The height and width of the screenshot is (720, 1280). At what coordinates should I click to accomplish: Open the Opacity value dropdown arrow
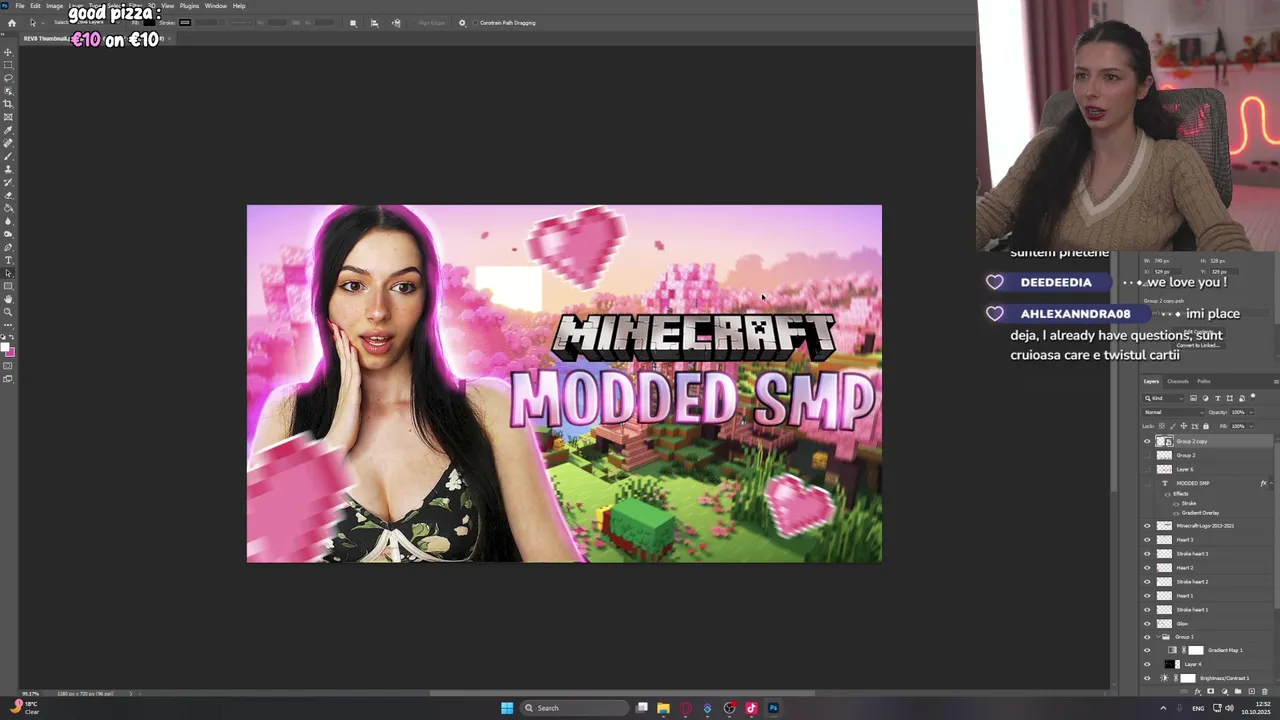[x=1251, y=412]
